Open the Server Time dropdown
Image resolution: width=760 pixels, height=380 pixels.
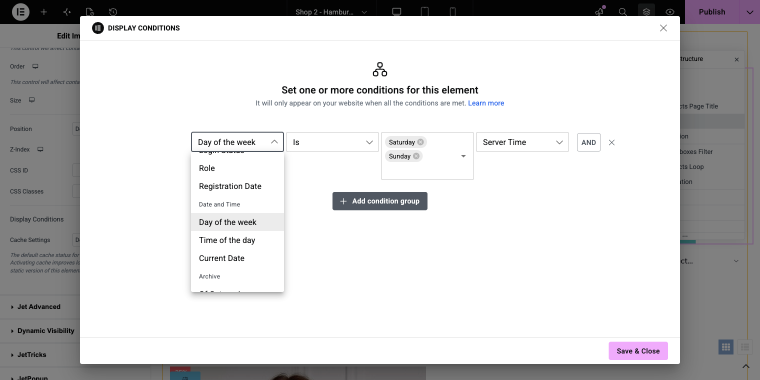click(x=522, y=142)
